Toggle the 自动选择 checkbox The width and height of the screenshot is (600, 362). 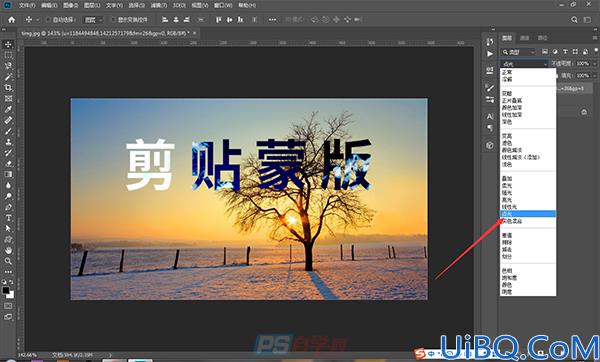pos(48,20)
